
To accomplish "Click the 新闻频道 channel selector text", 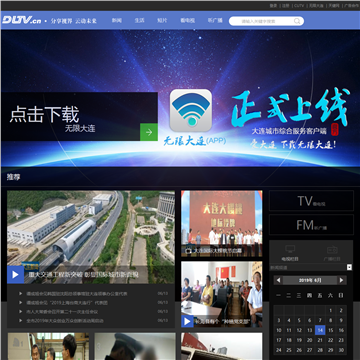I will pos(279,267).
